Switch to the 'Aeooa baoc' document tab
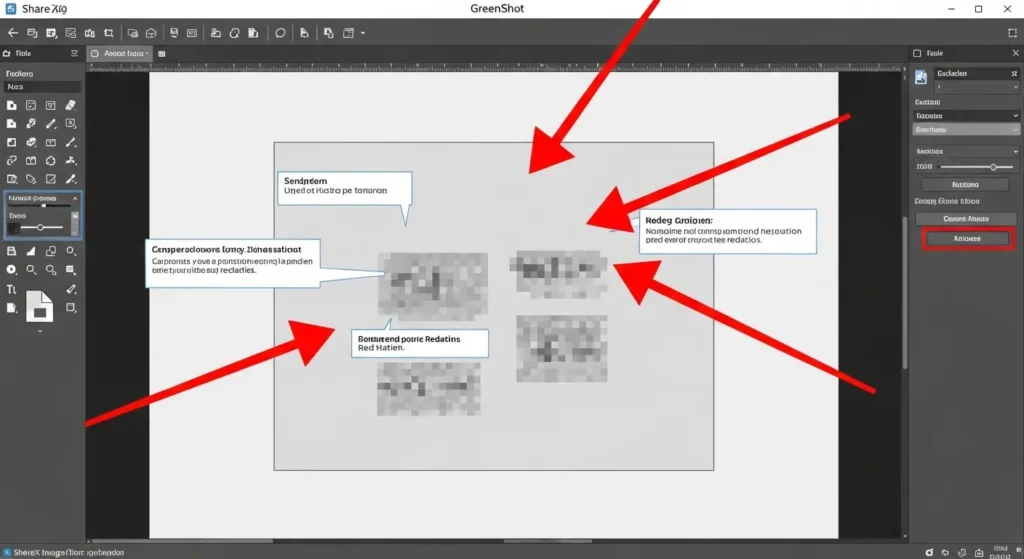The image size is (1024, 559). coord(120,54)
